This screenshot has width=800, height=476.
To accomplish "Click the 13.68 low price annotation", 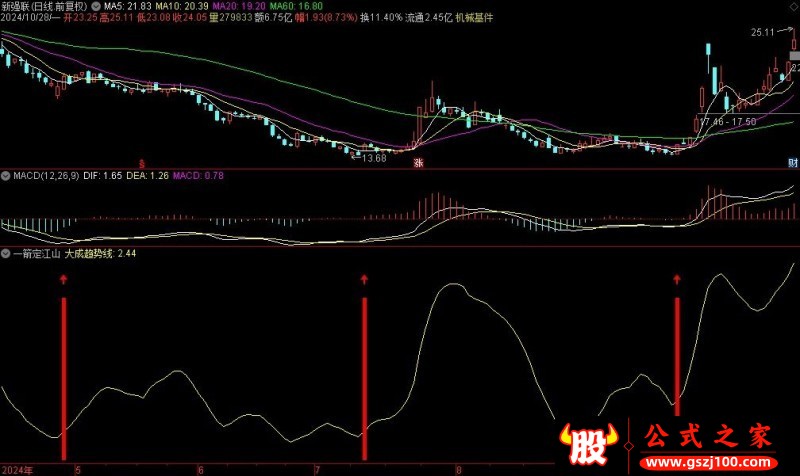I will point(374,158).
